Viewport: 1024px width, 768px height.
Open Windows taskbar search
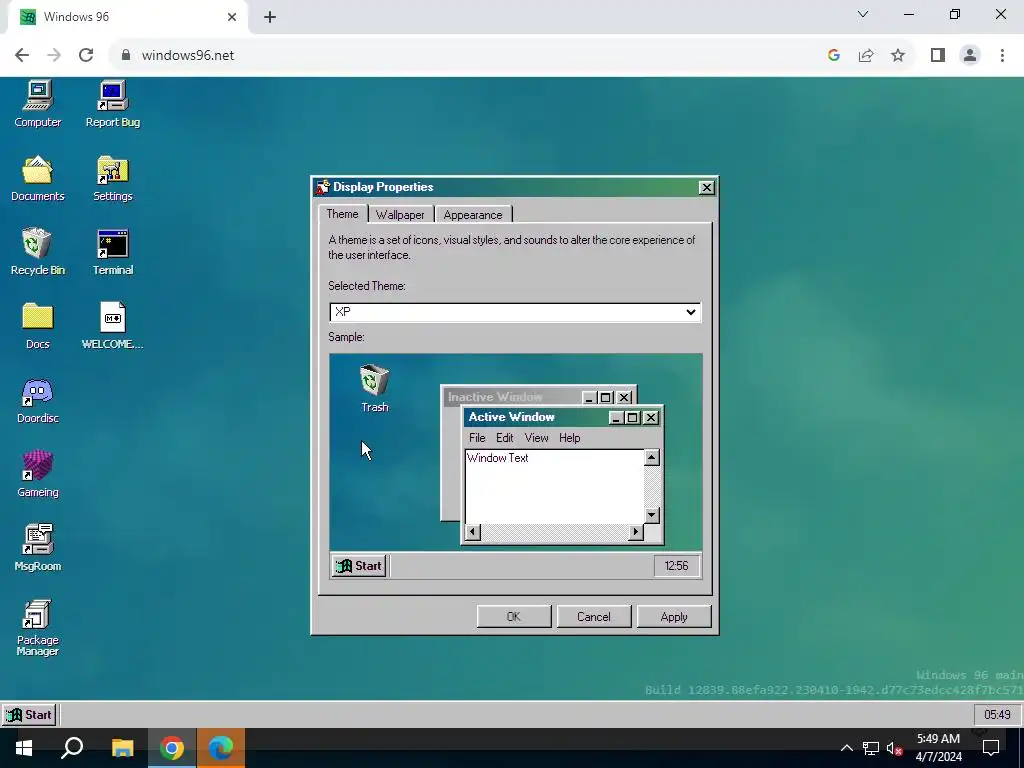click(x=72, y=748)
